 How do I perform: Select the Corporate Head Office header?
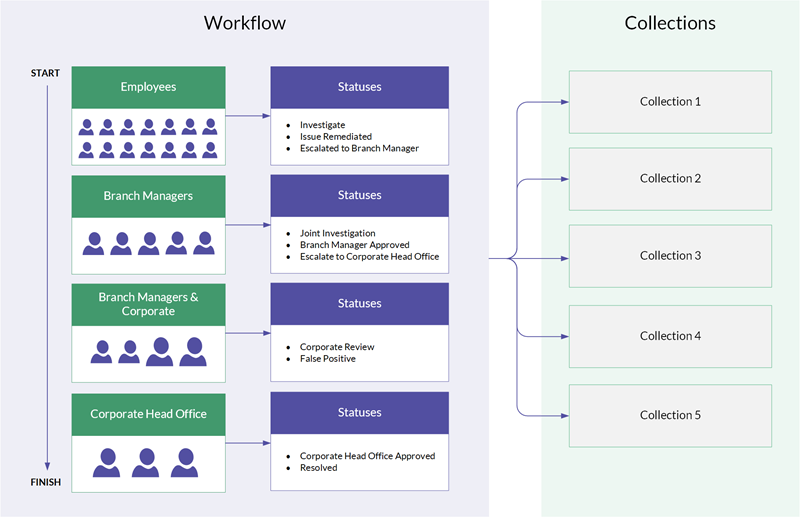pyautogui.click(x=148, y=413)
